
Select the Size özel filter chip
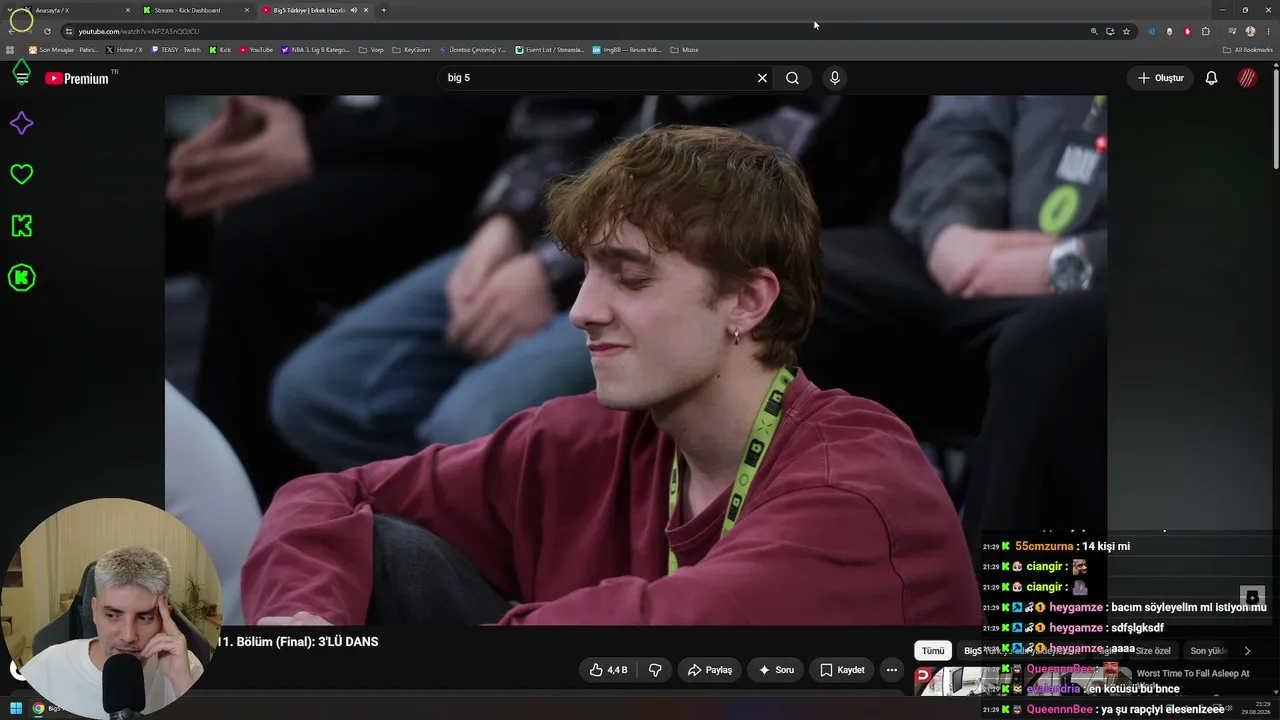point(1153,651)
